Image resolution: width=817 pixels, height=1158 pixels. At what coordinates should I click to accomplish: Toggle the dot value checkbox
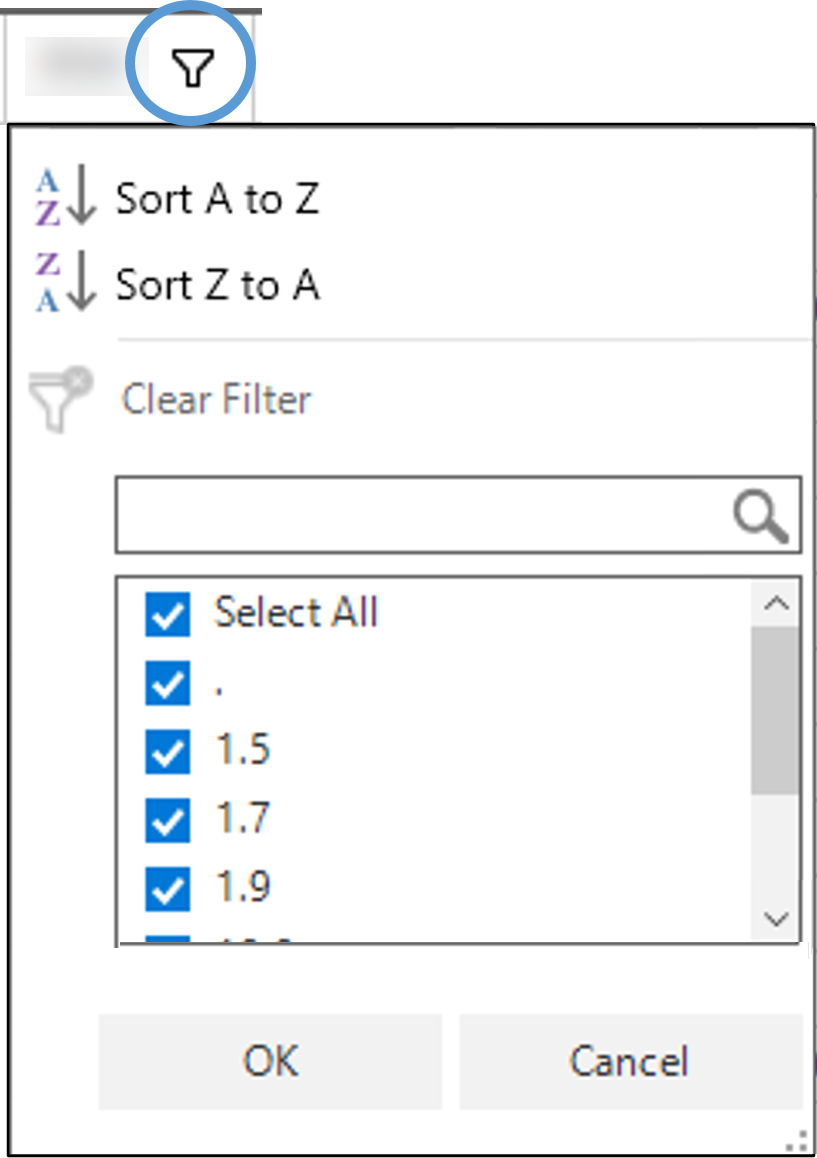pyautogui.click(x=167, y=683)
